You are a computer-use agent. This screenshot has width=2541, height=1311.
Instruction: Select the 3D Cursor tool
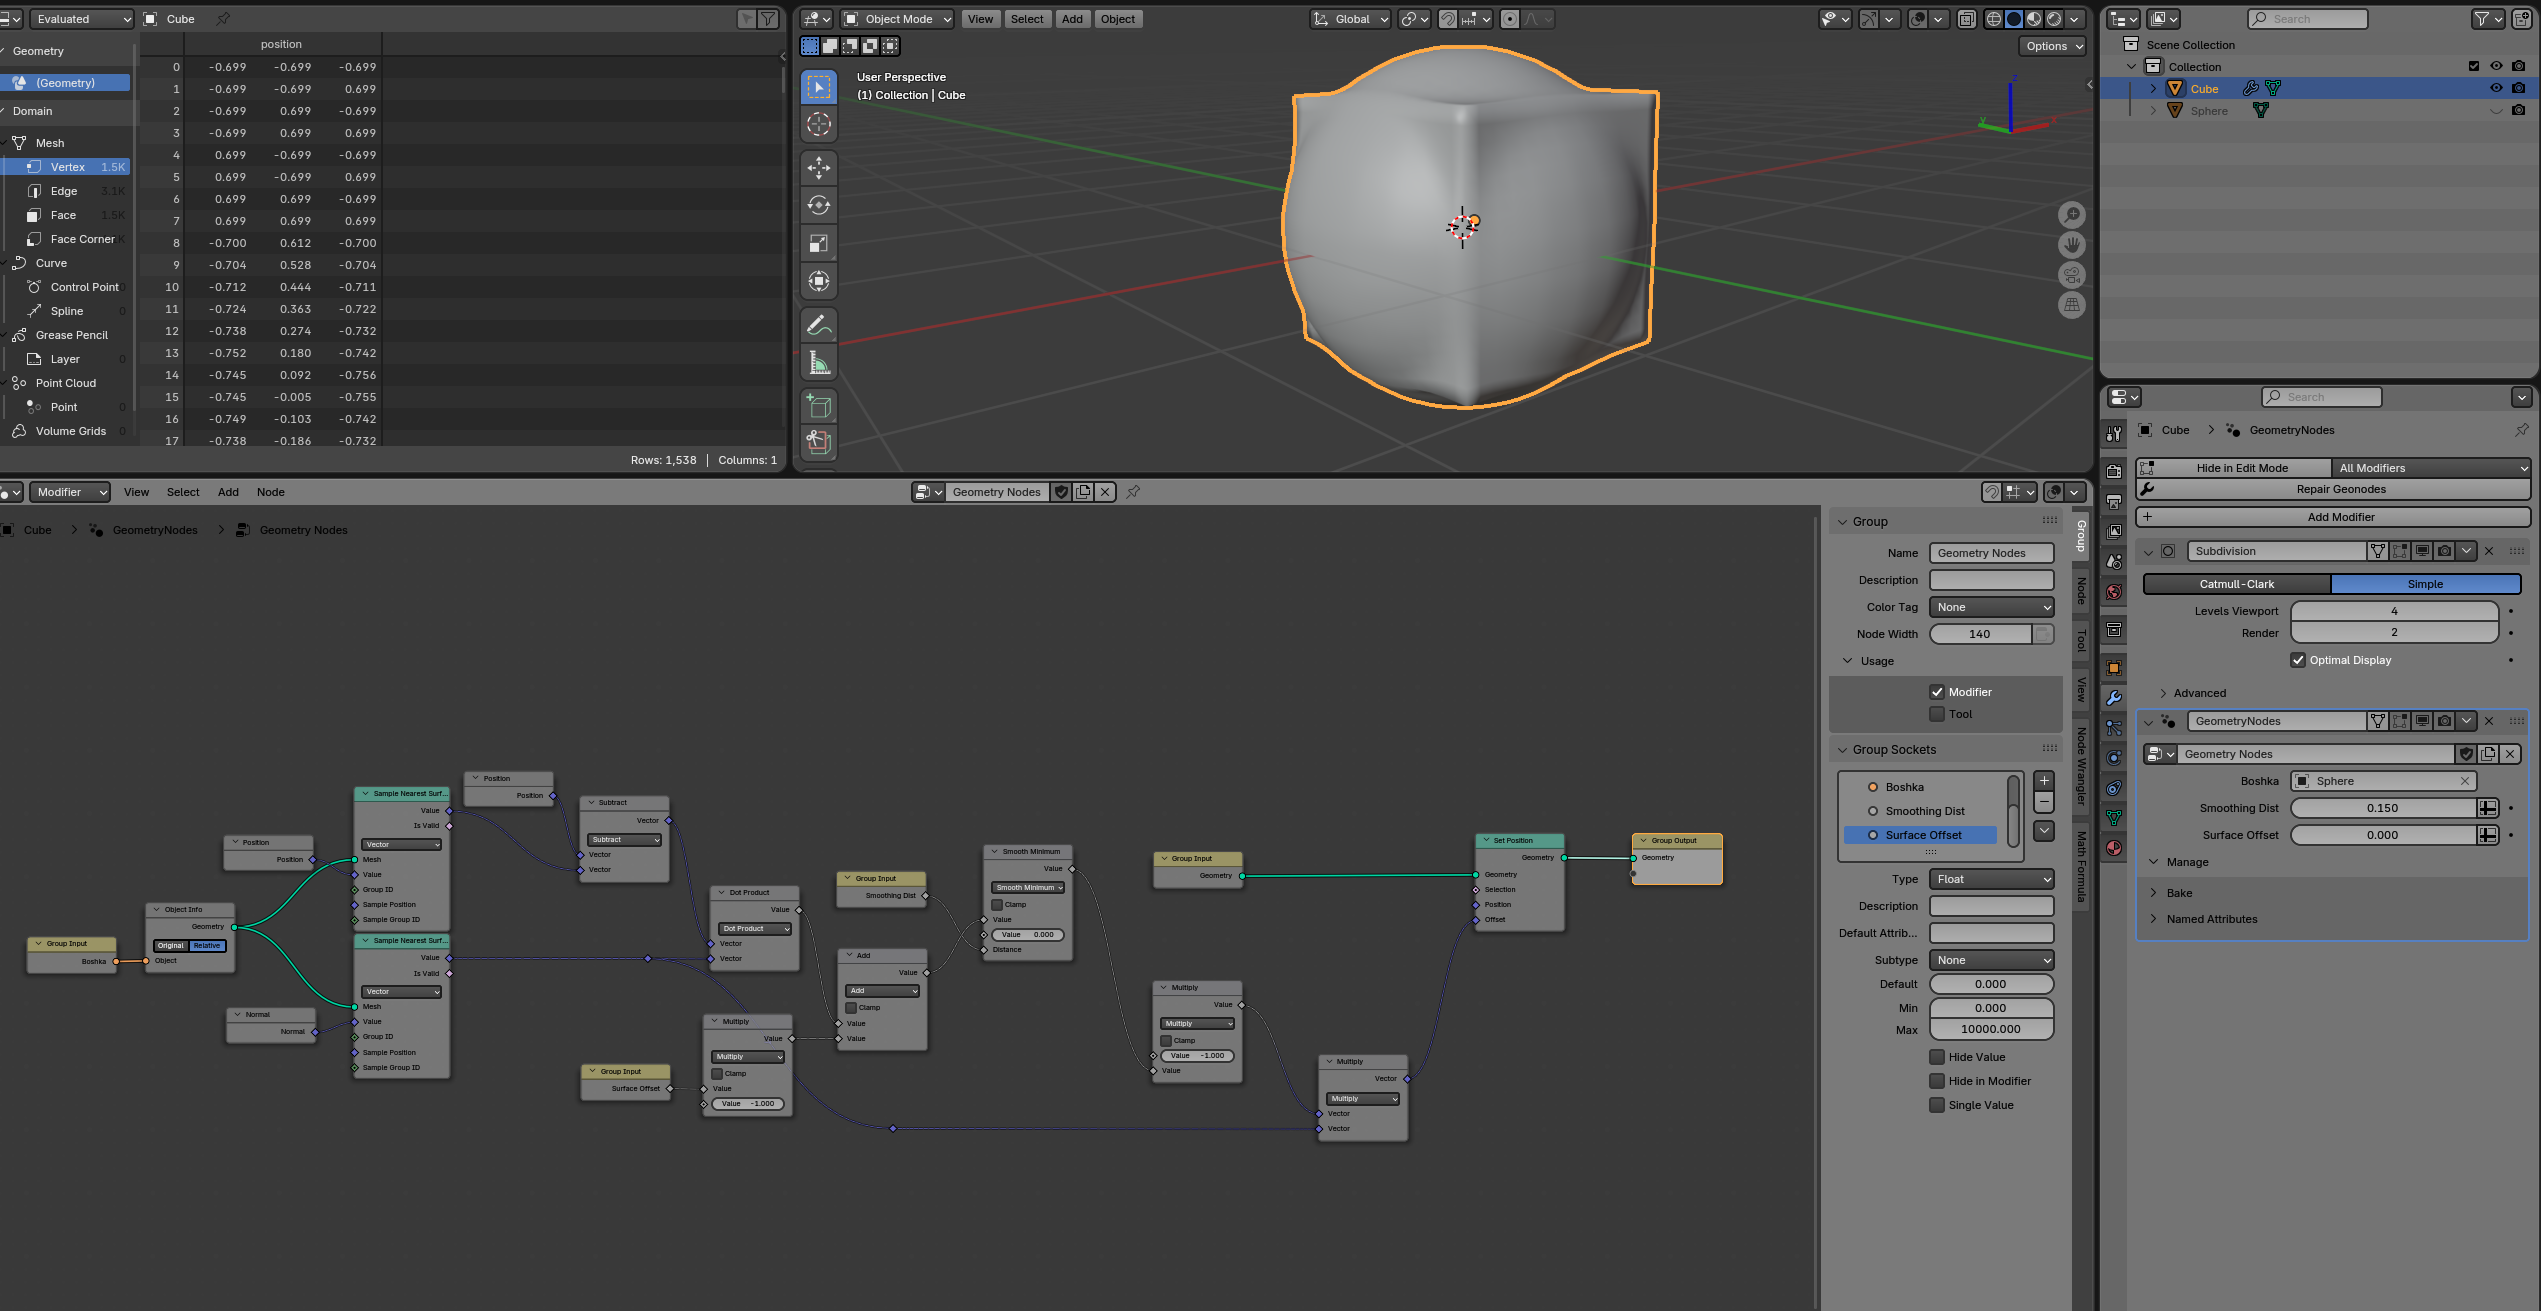[x=819, y=124]
